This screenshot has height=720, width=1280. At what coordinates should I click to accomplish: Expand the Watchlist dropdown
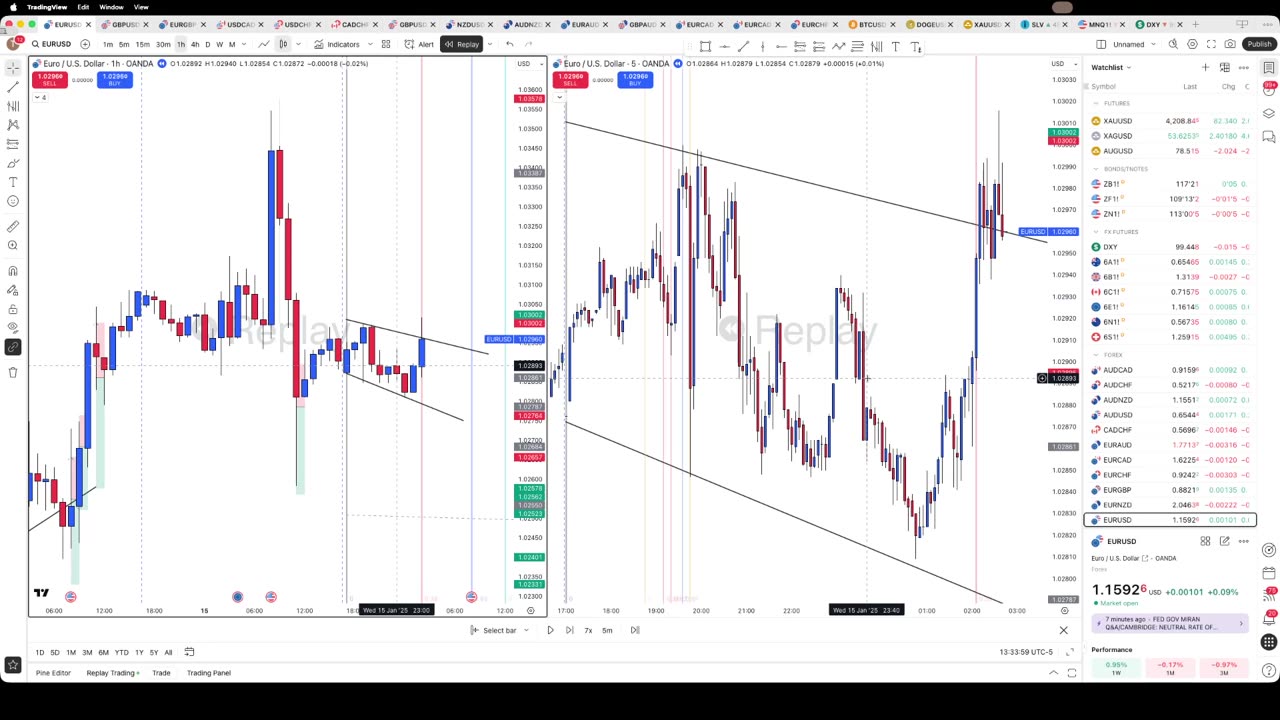(1110, 67)
